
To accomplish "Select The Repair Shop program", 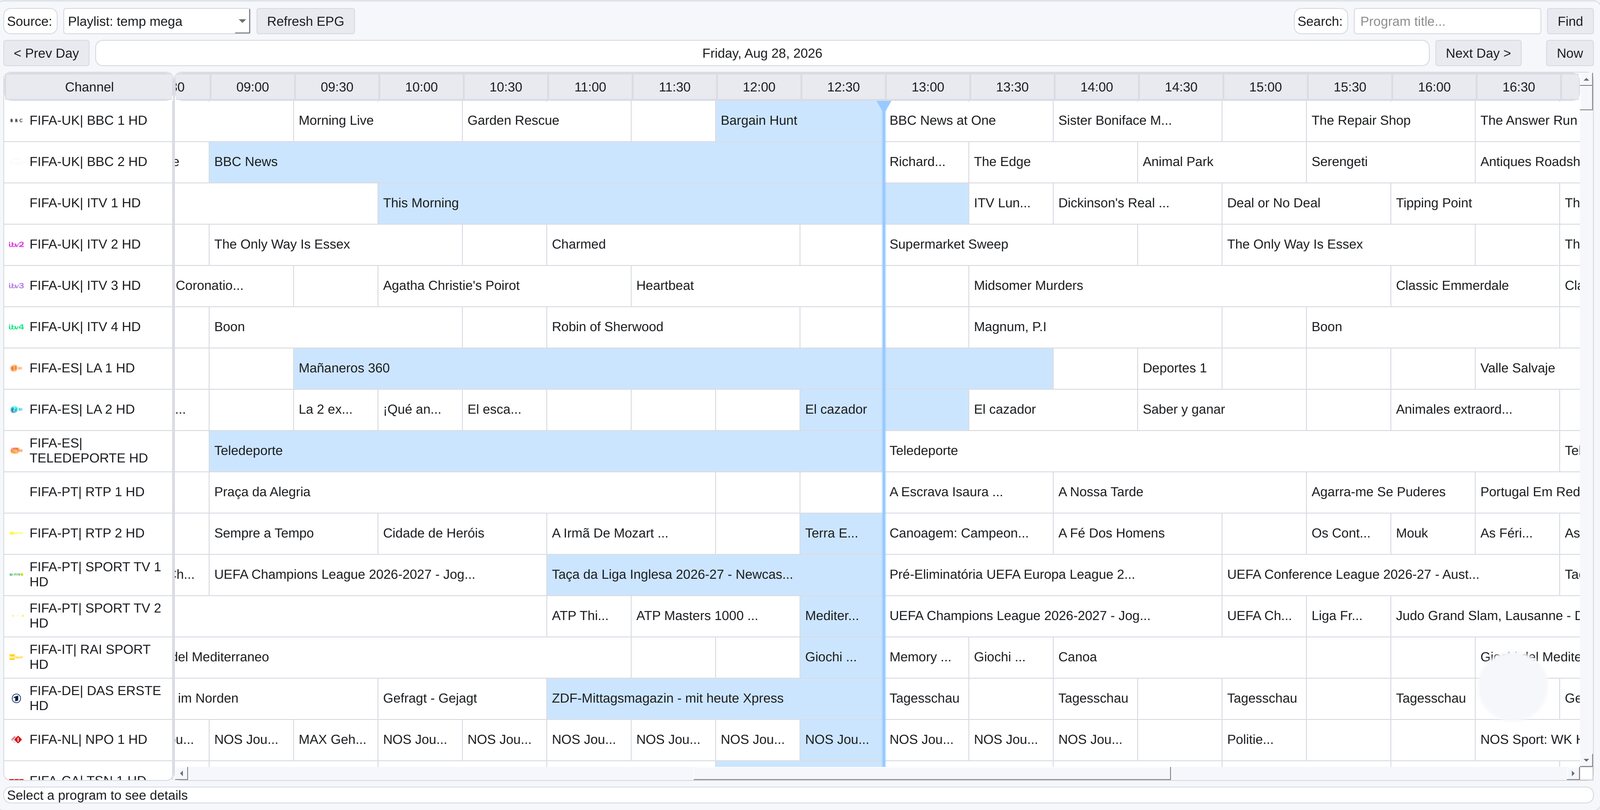I will (x=1390, y=121).
